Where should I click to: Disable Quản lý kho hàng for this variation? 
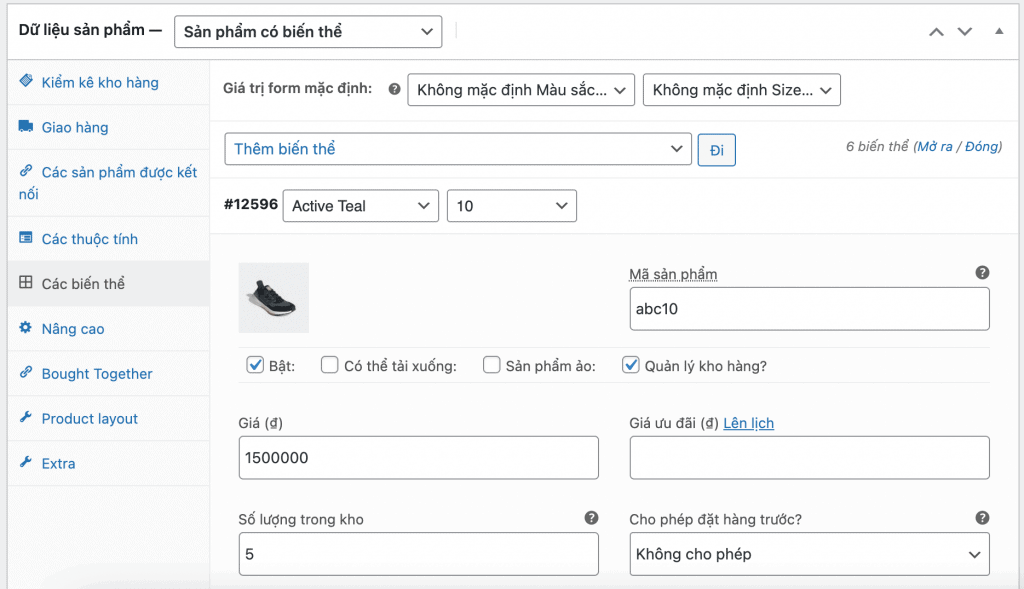click(x=631, y=365)
